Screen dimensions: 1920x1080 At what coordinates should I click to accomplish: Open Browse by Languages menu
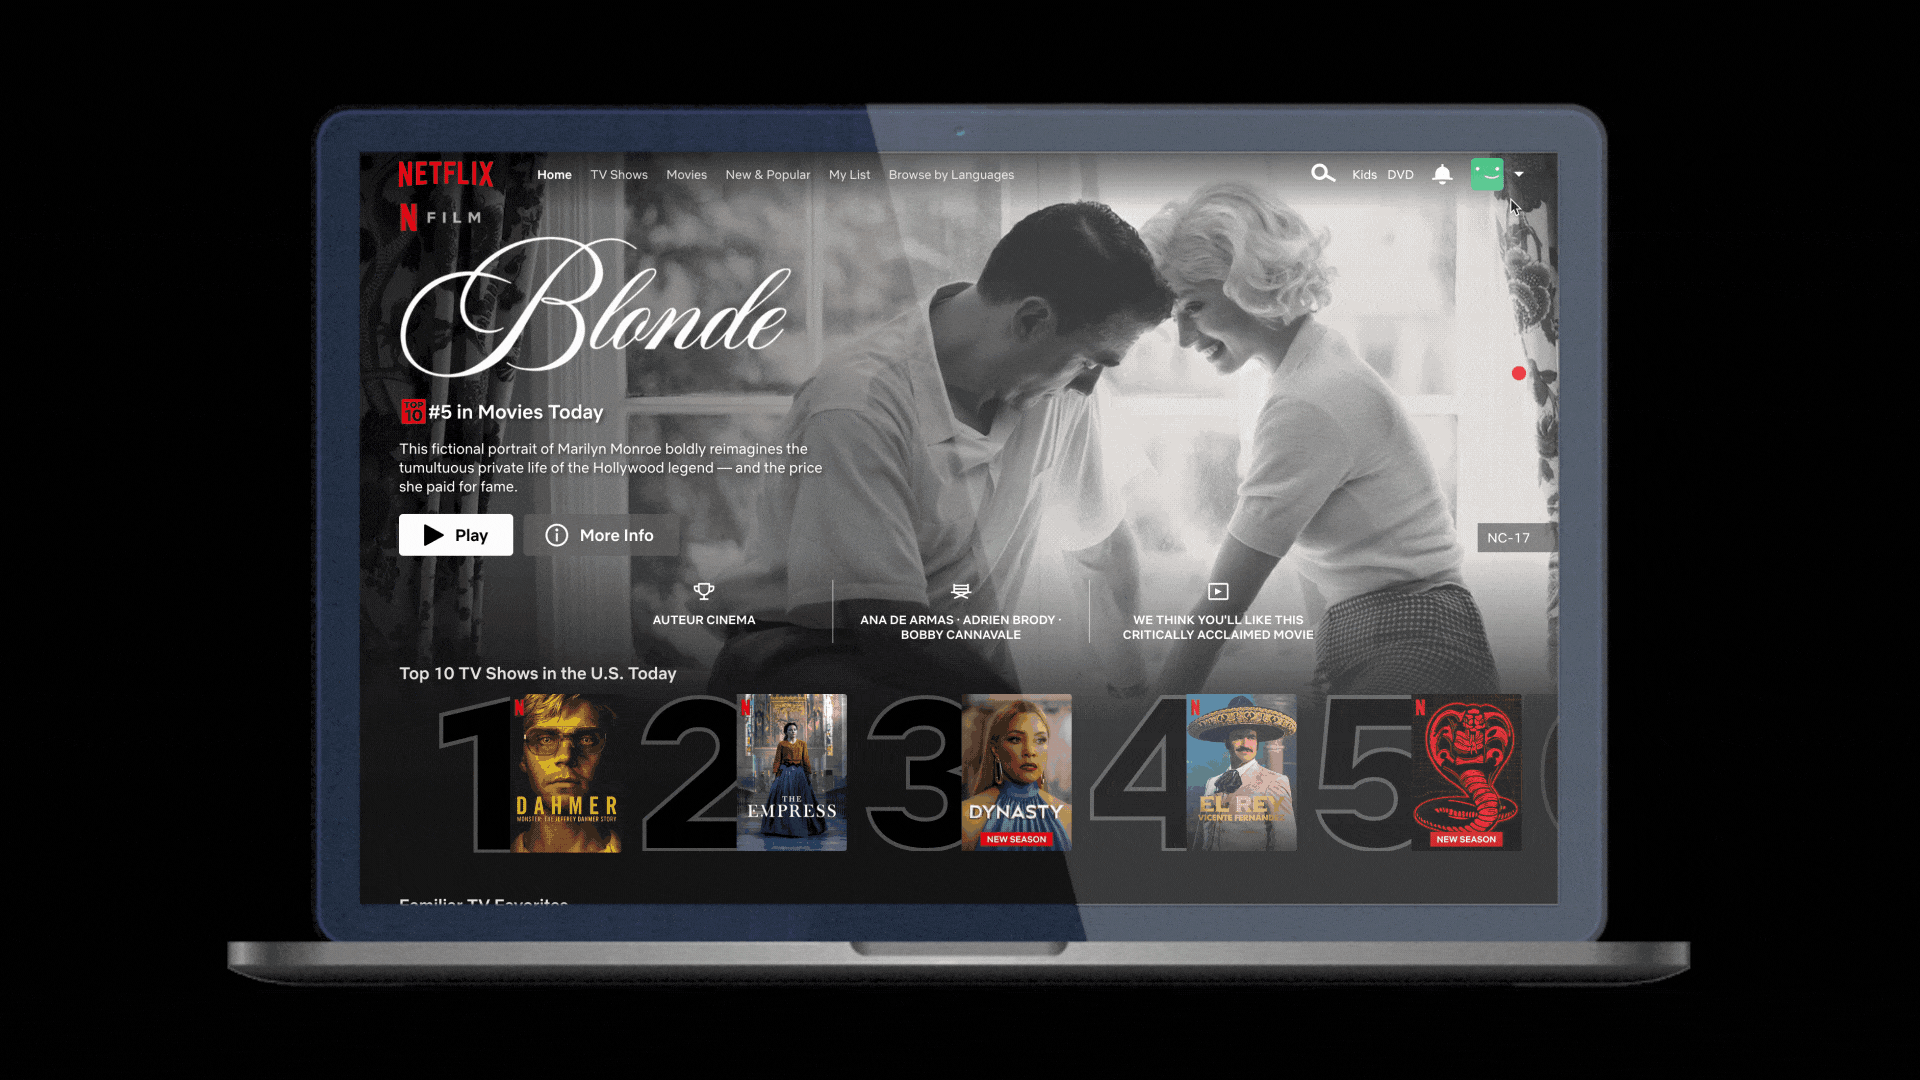coord(952,174)
